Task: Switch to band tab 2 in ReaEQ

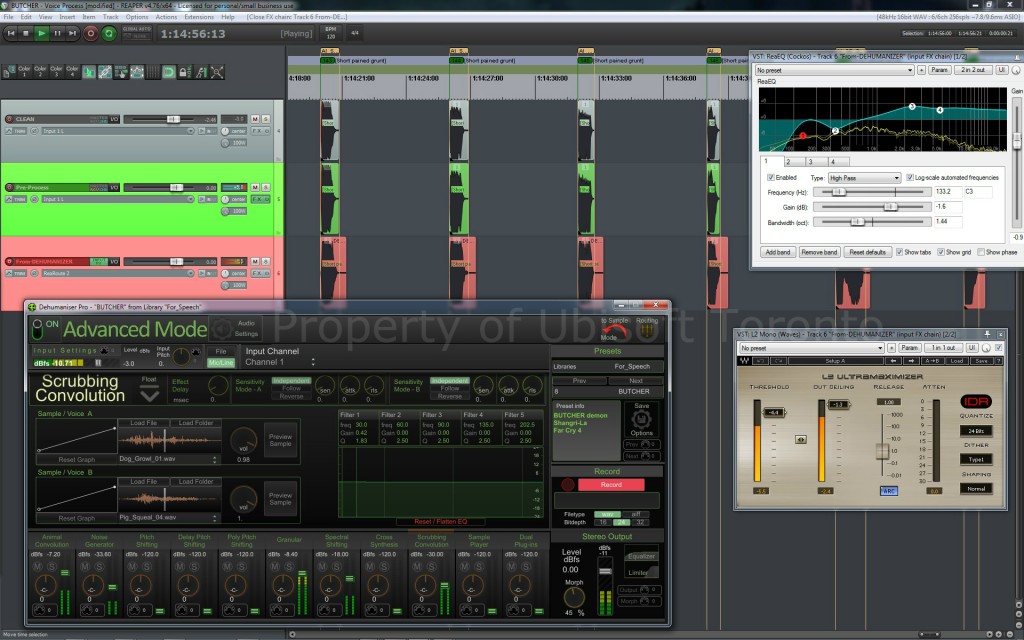Action: pyautogui.click(x=788, y=163)
